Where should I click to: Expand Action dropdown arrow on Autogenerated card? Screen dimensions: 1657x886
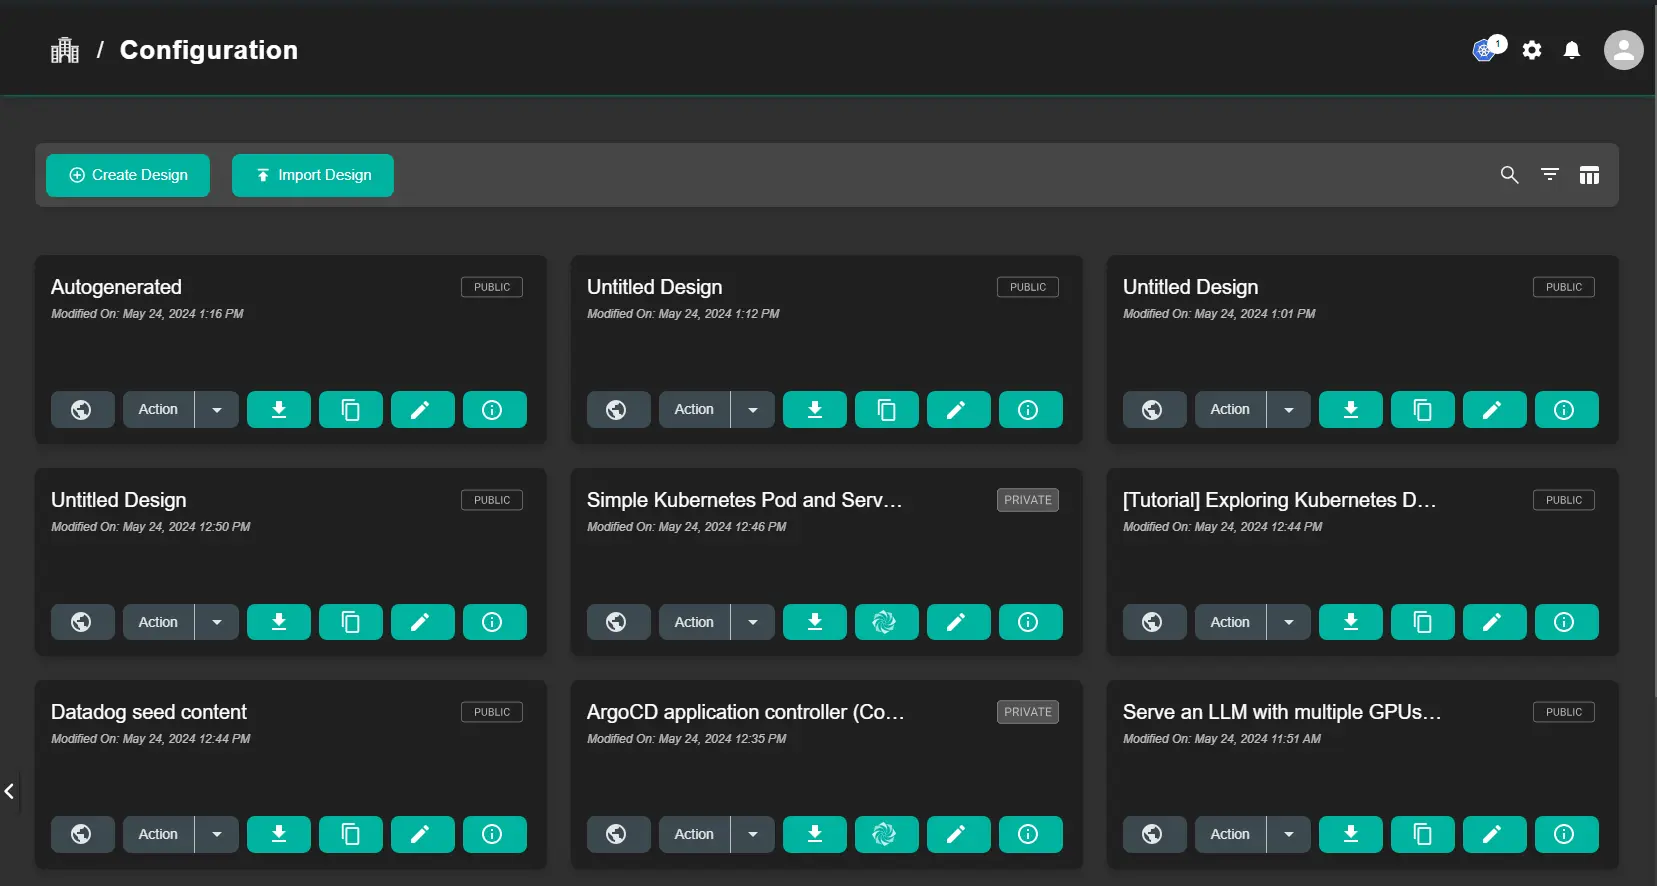click(217, 410)
